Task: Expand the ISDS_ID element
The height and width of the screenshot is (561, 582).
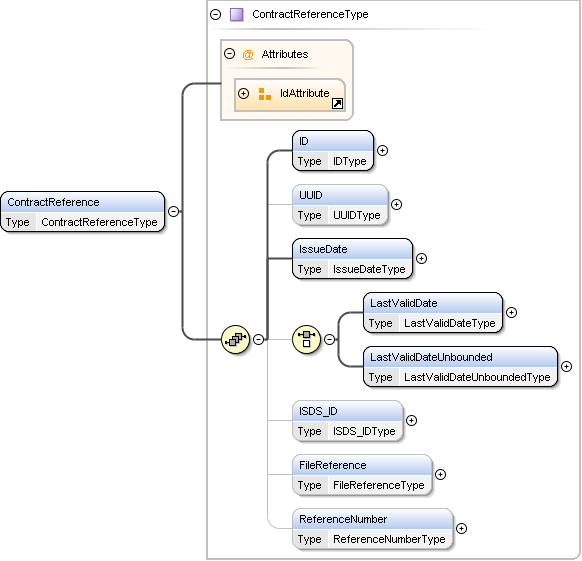Action: 411,420
